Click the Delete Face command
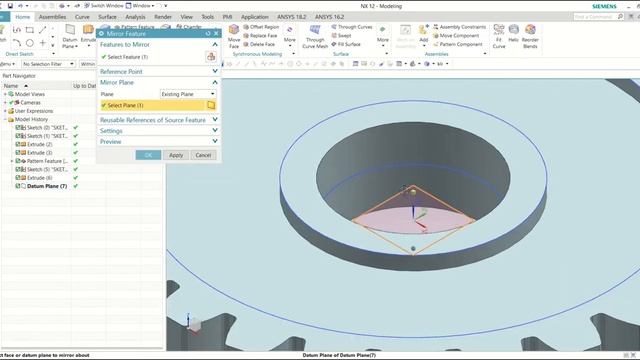The height and width of the screenshot is (360, 640). coord(259,44)
